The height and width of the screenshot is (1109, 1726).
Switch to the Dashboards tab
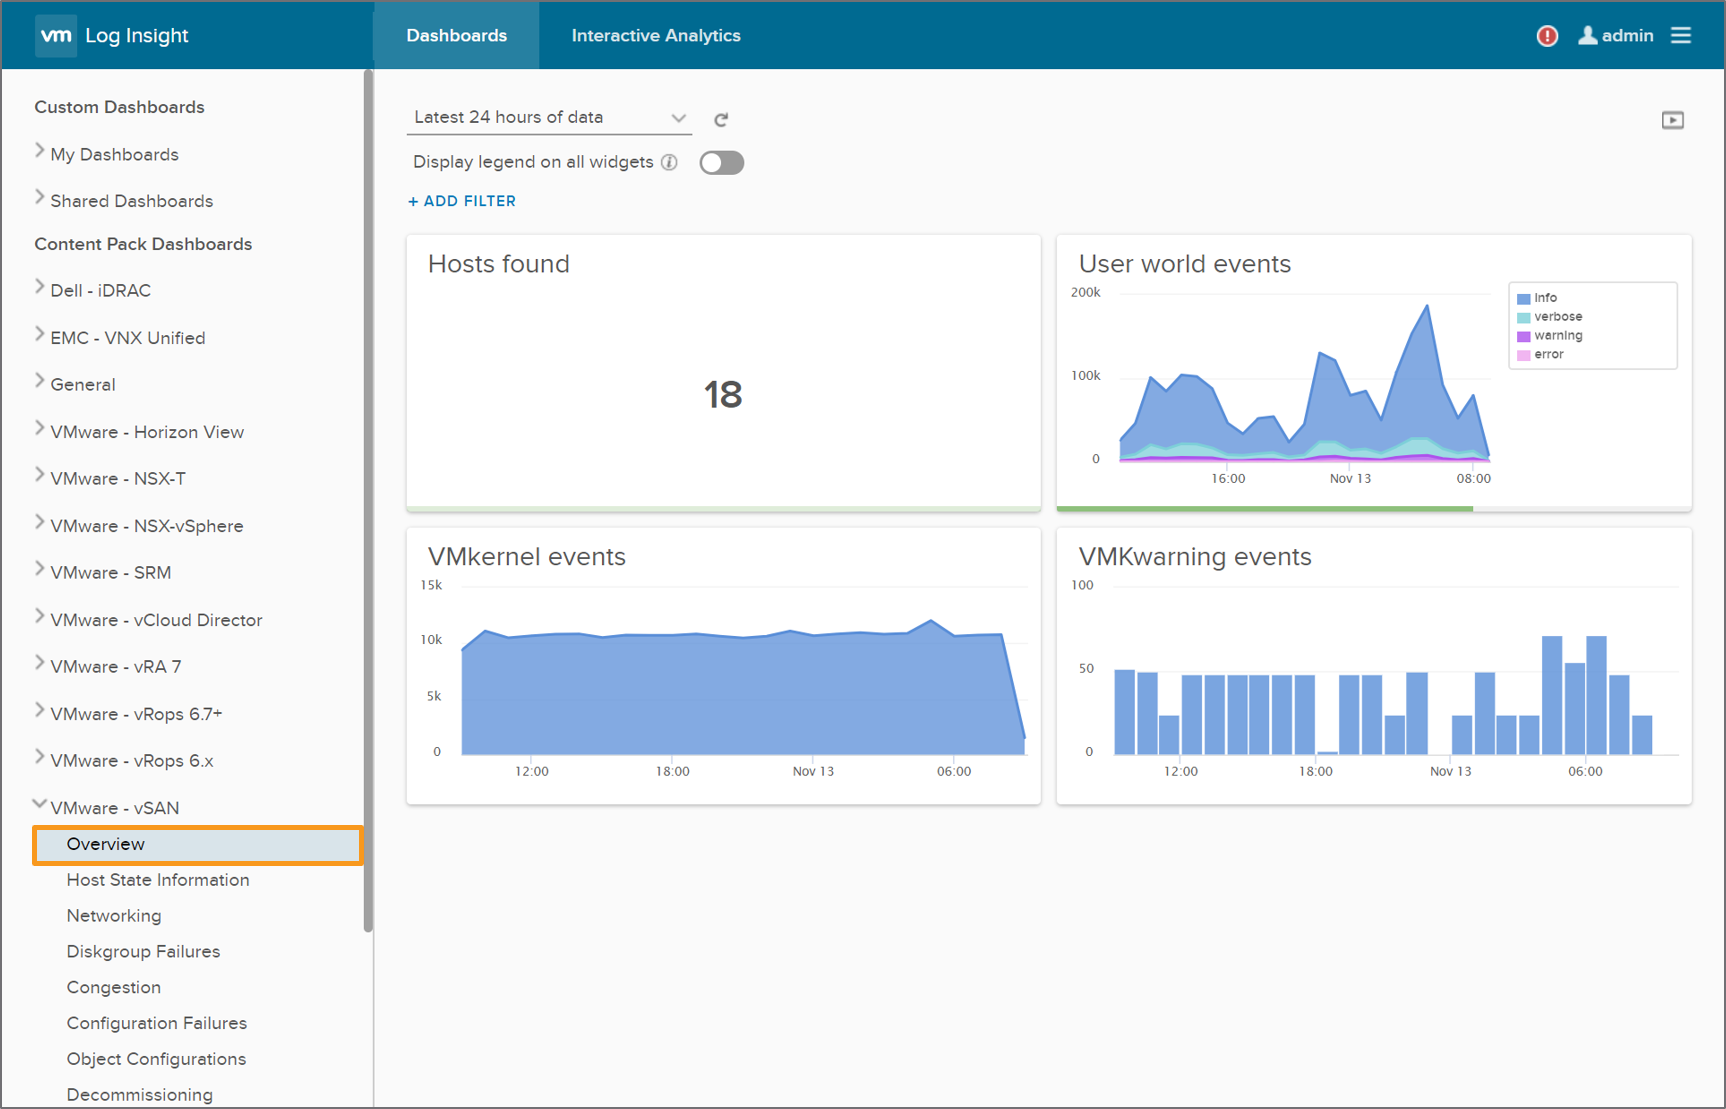coord(456,36)
